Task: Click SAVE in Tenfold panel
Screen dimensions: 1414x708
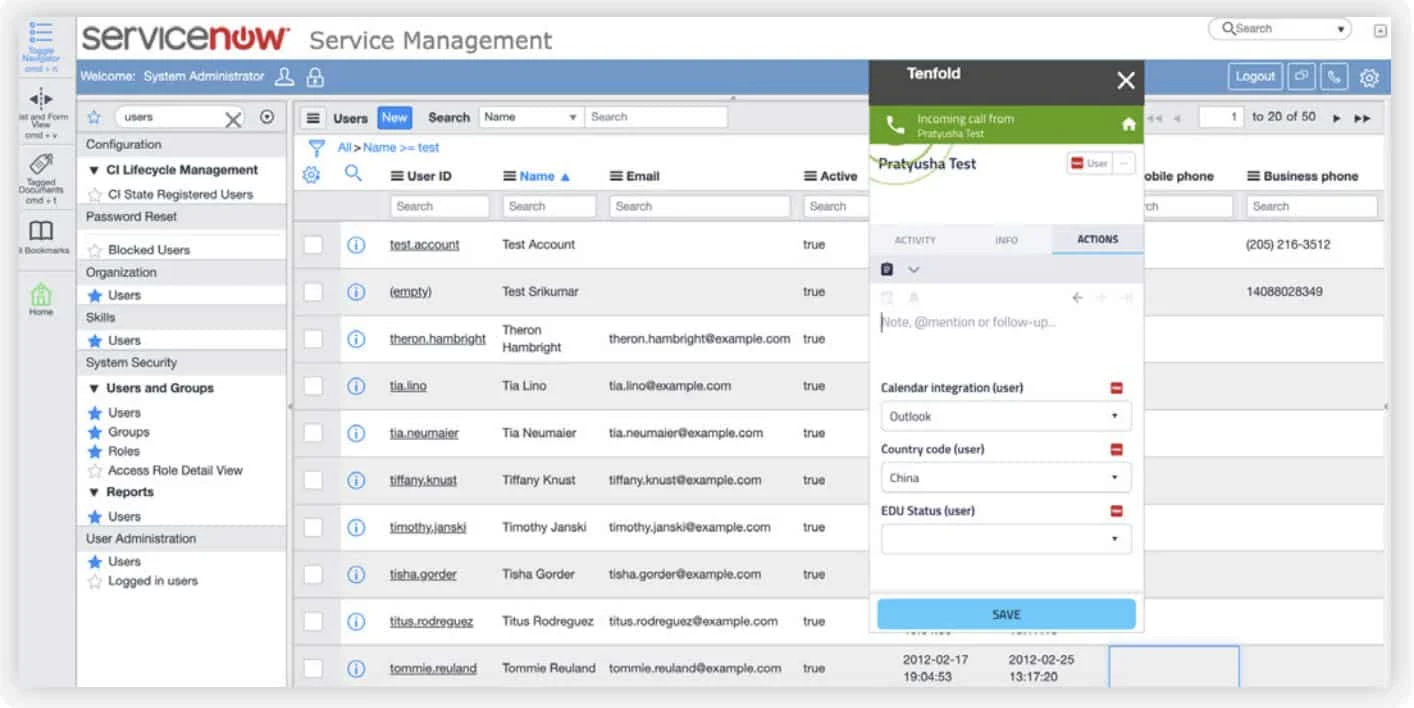Action: click(x=1006, y=614)
